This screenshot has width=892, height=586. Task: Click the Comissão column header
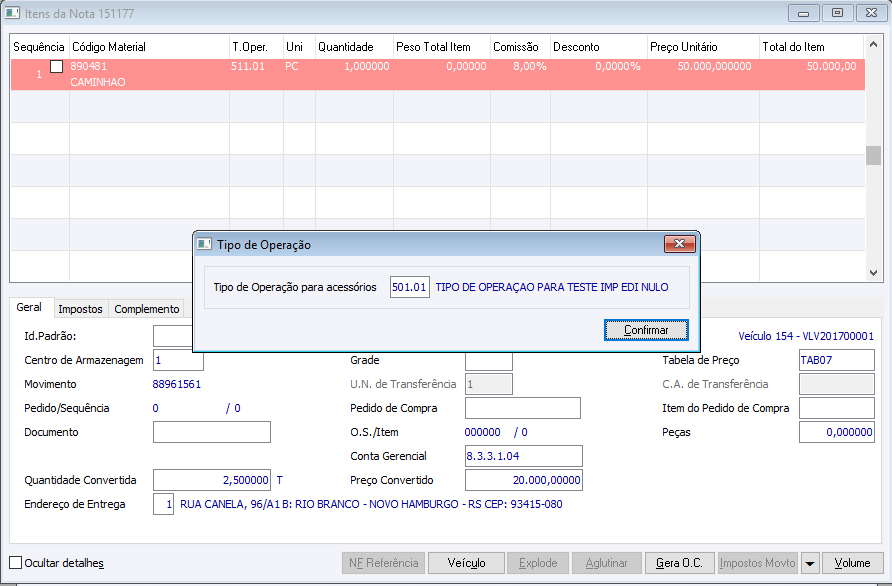point(520,47)
